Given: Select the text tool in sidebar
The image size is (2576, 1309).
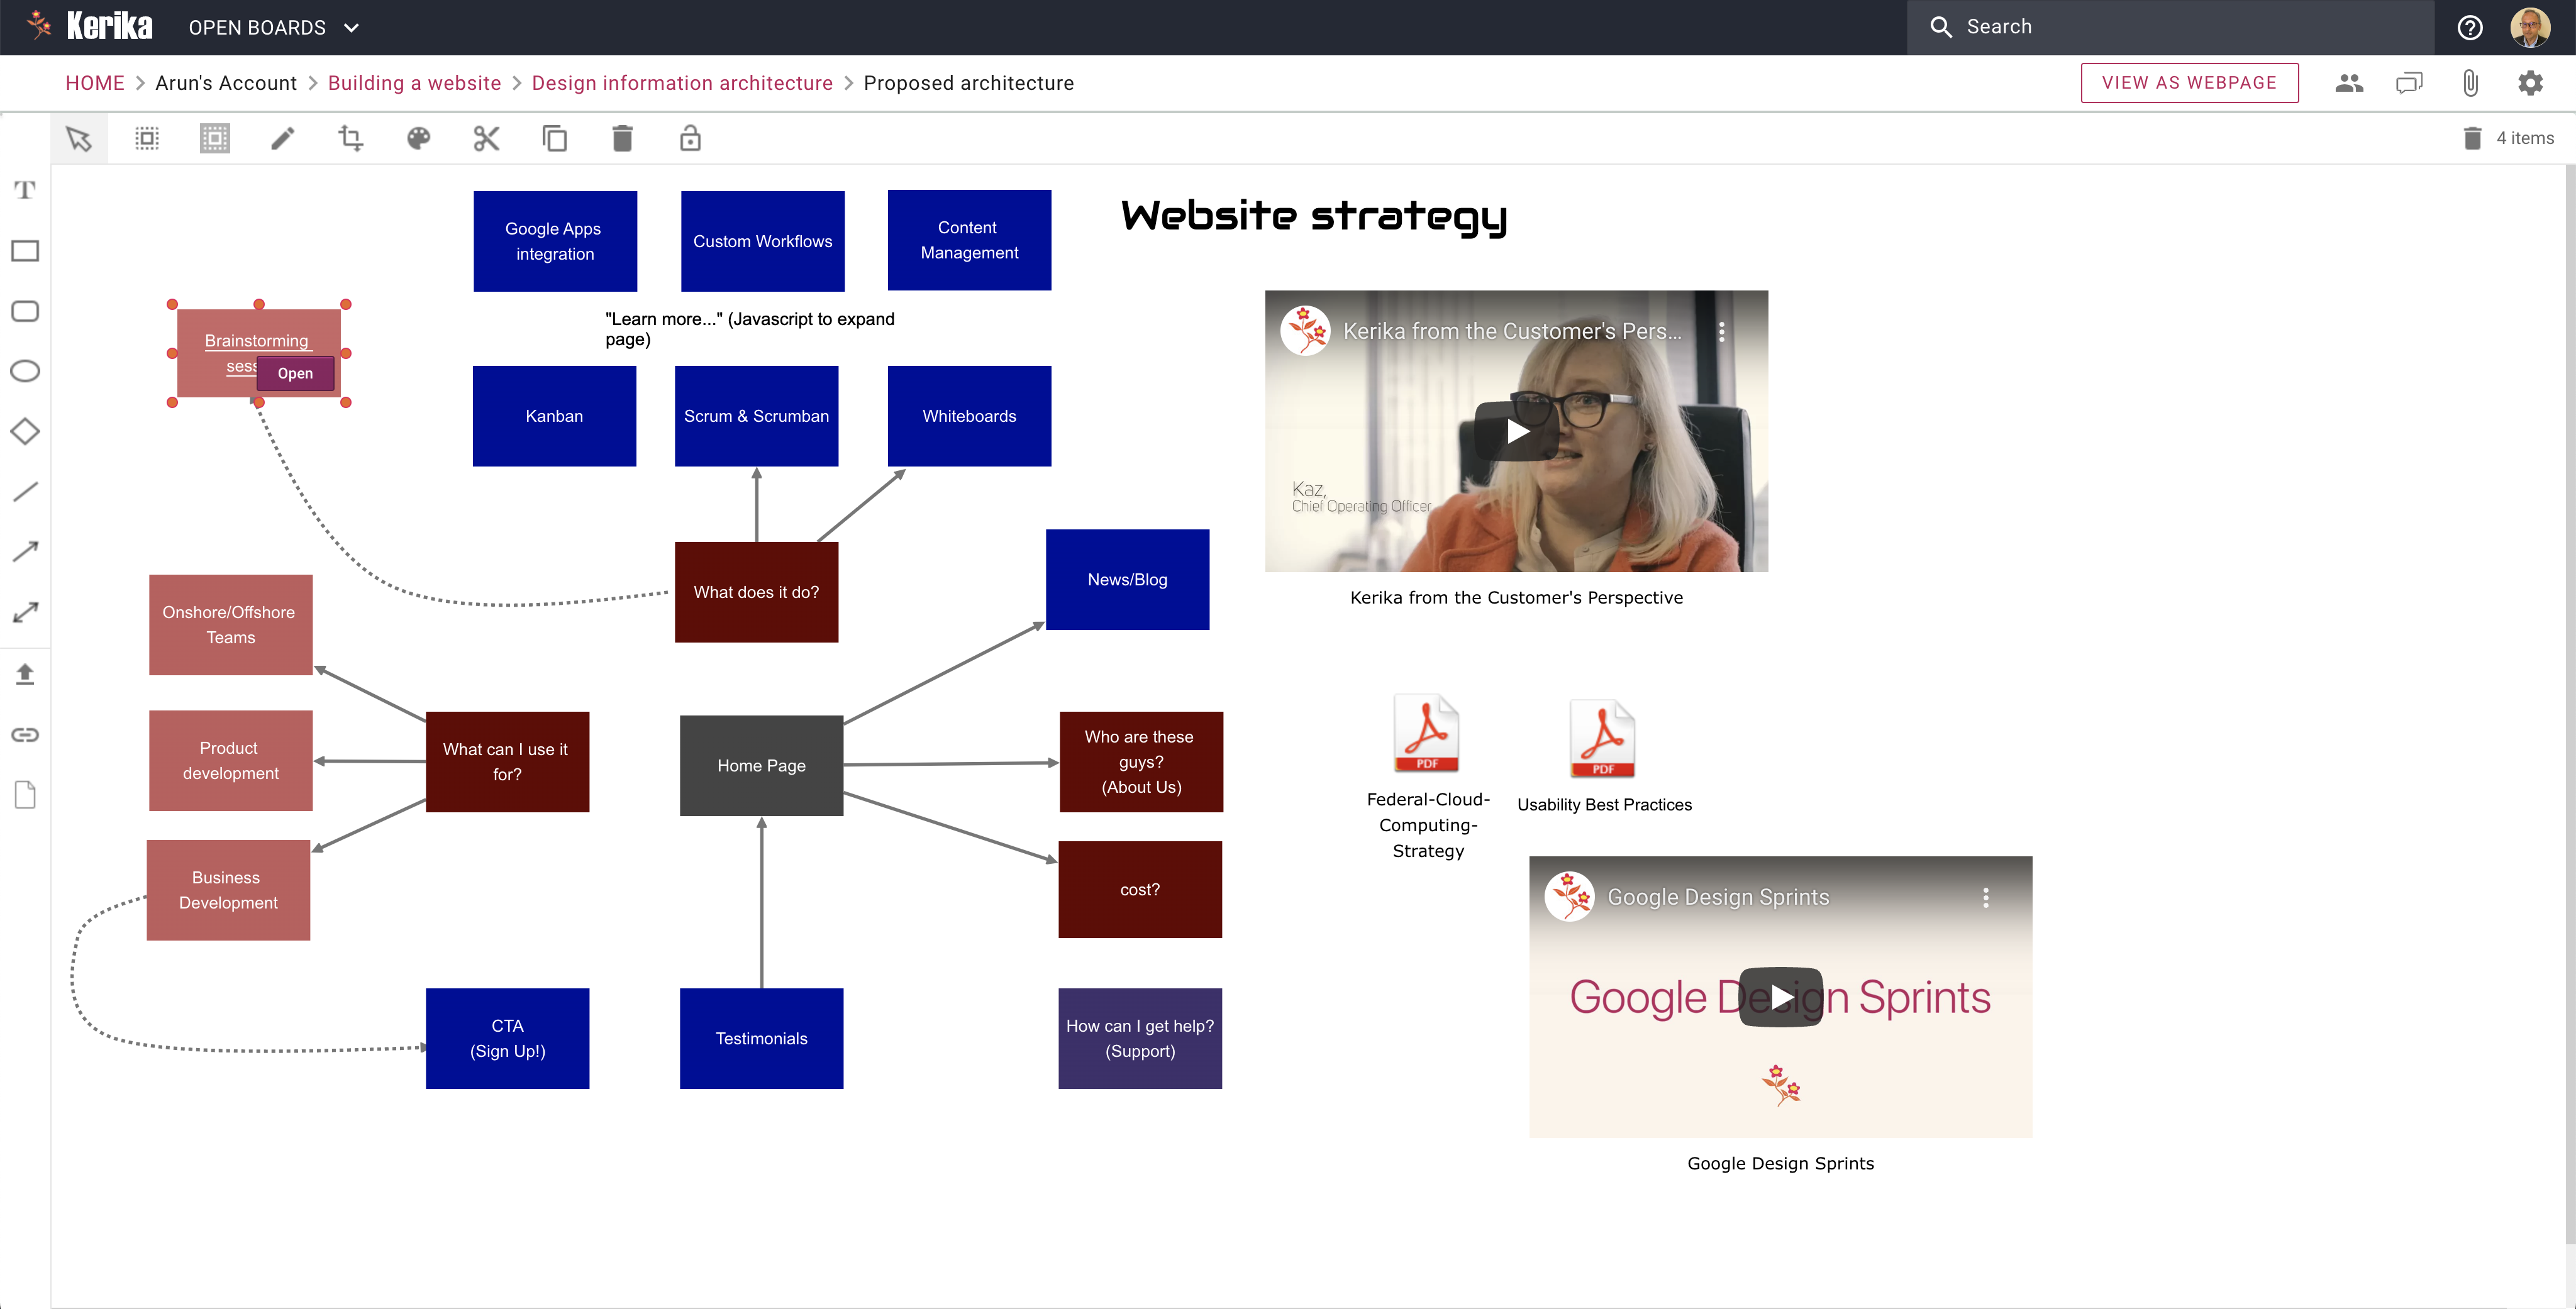Looking at the screenshot, I should point(25,190).
